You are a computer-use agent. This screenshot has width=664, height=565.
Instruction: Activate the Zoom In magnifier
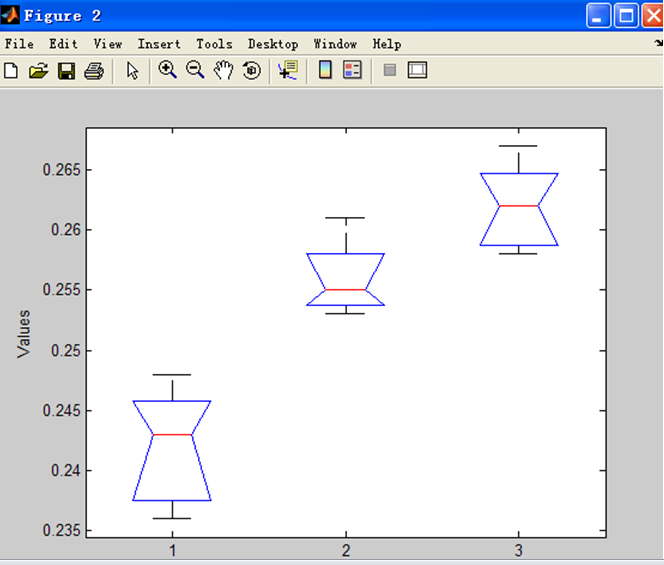point(167,70)
